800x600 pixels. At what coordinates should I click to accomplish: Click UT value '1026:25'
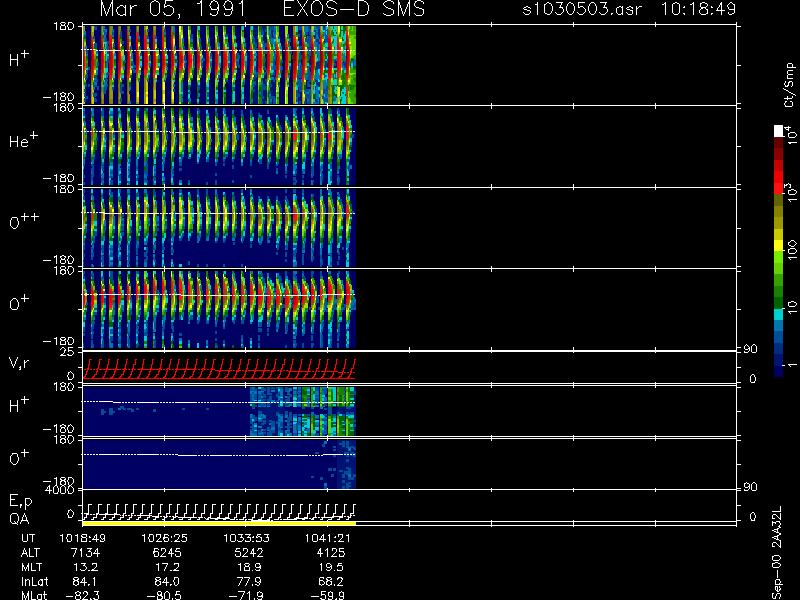tap(164, 538)
